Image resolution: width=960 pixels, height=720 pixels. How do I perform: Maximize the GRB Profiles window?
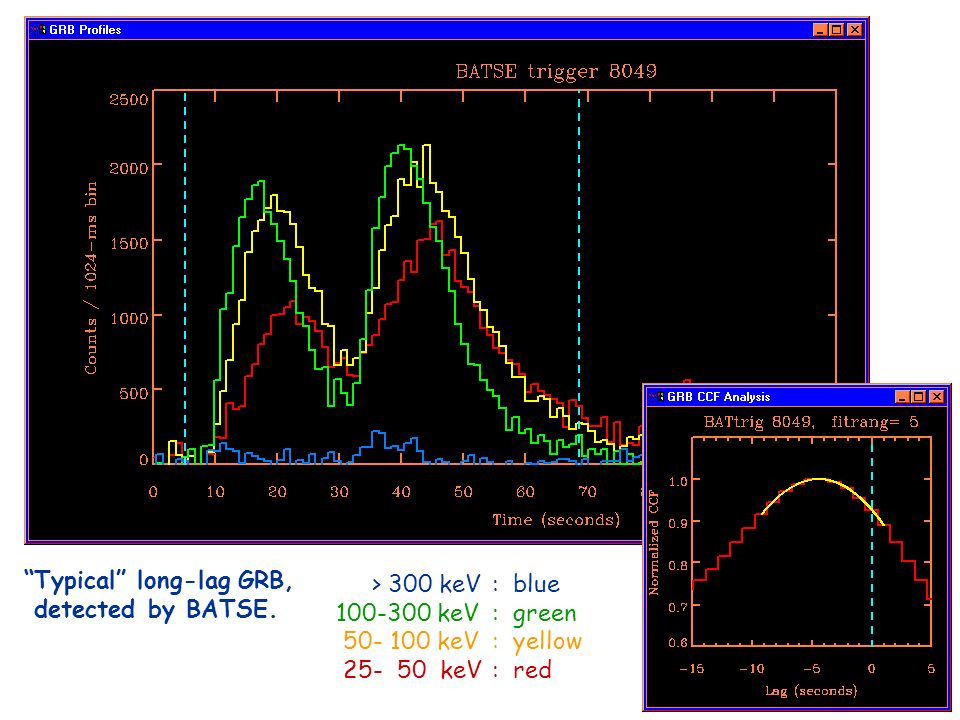tap(837, 29)
